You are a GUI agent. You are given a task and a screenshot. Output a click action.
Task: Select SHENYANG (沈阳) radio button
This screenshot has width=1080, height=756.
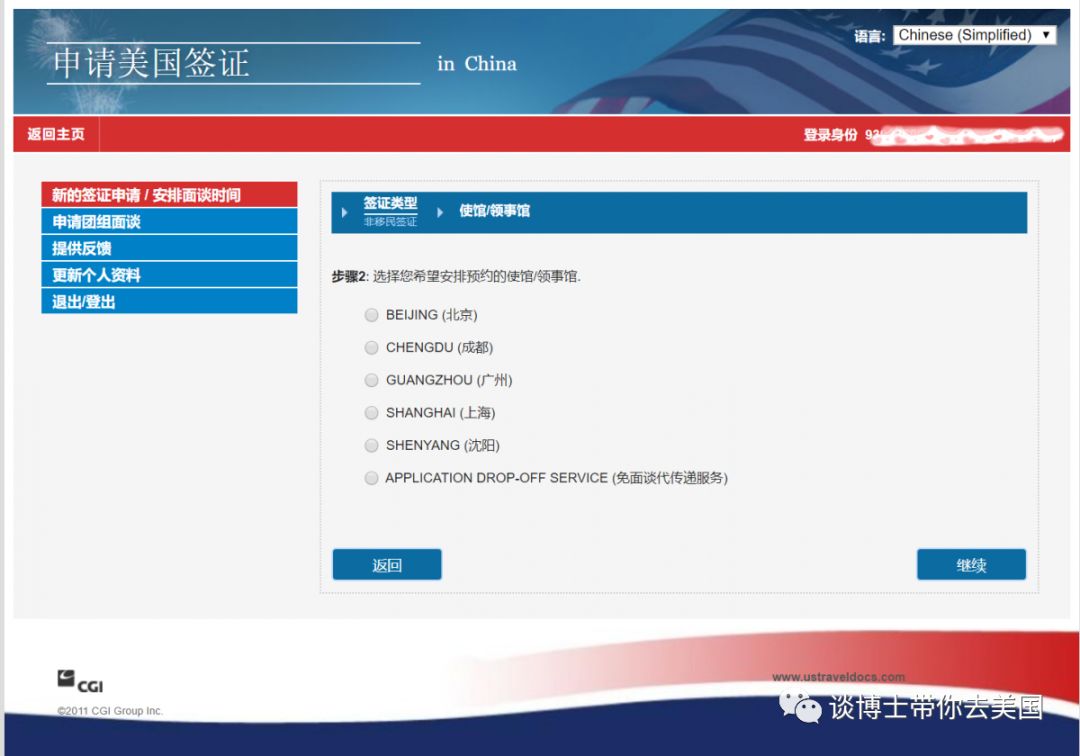coord(371,445)
